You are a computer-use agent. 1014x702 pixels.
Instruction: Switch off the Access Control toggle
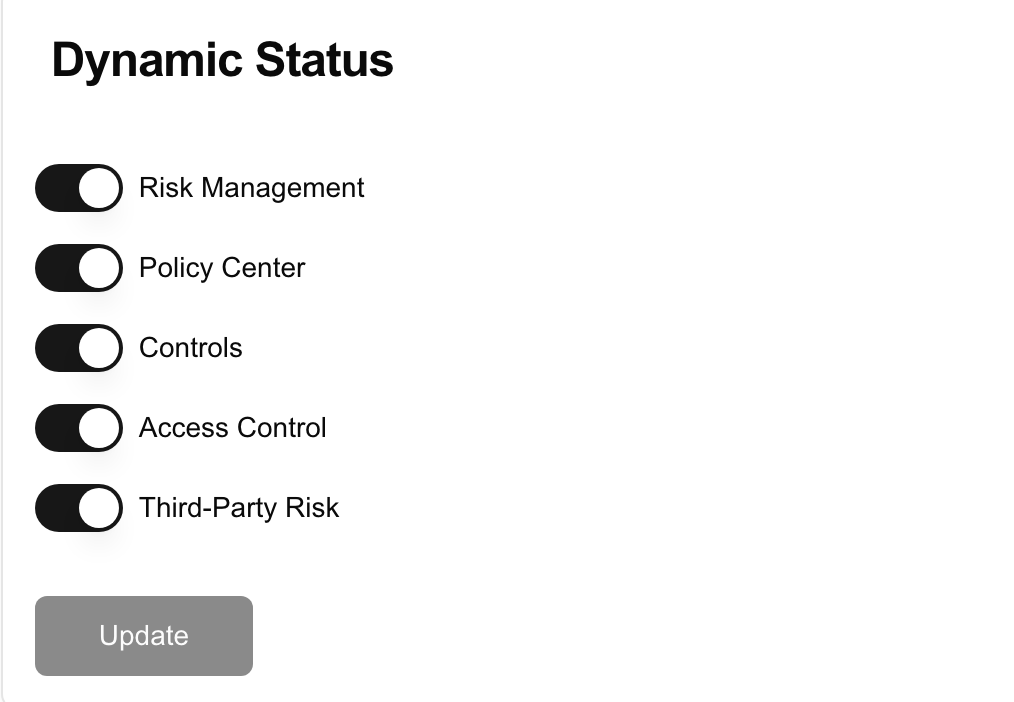(79, 428)
